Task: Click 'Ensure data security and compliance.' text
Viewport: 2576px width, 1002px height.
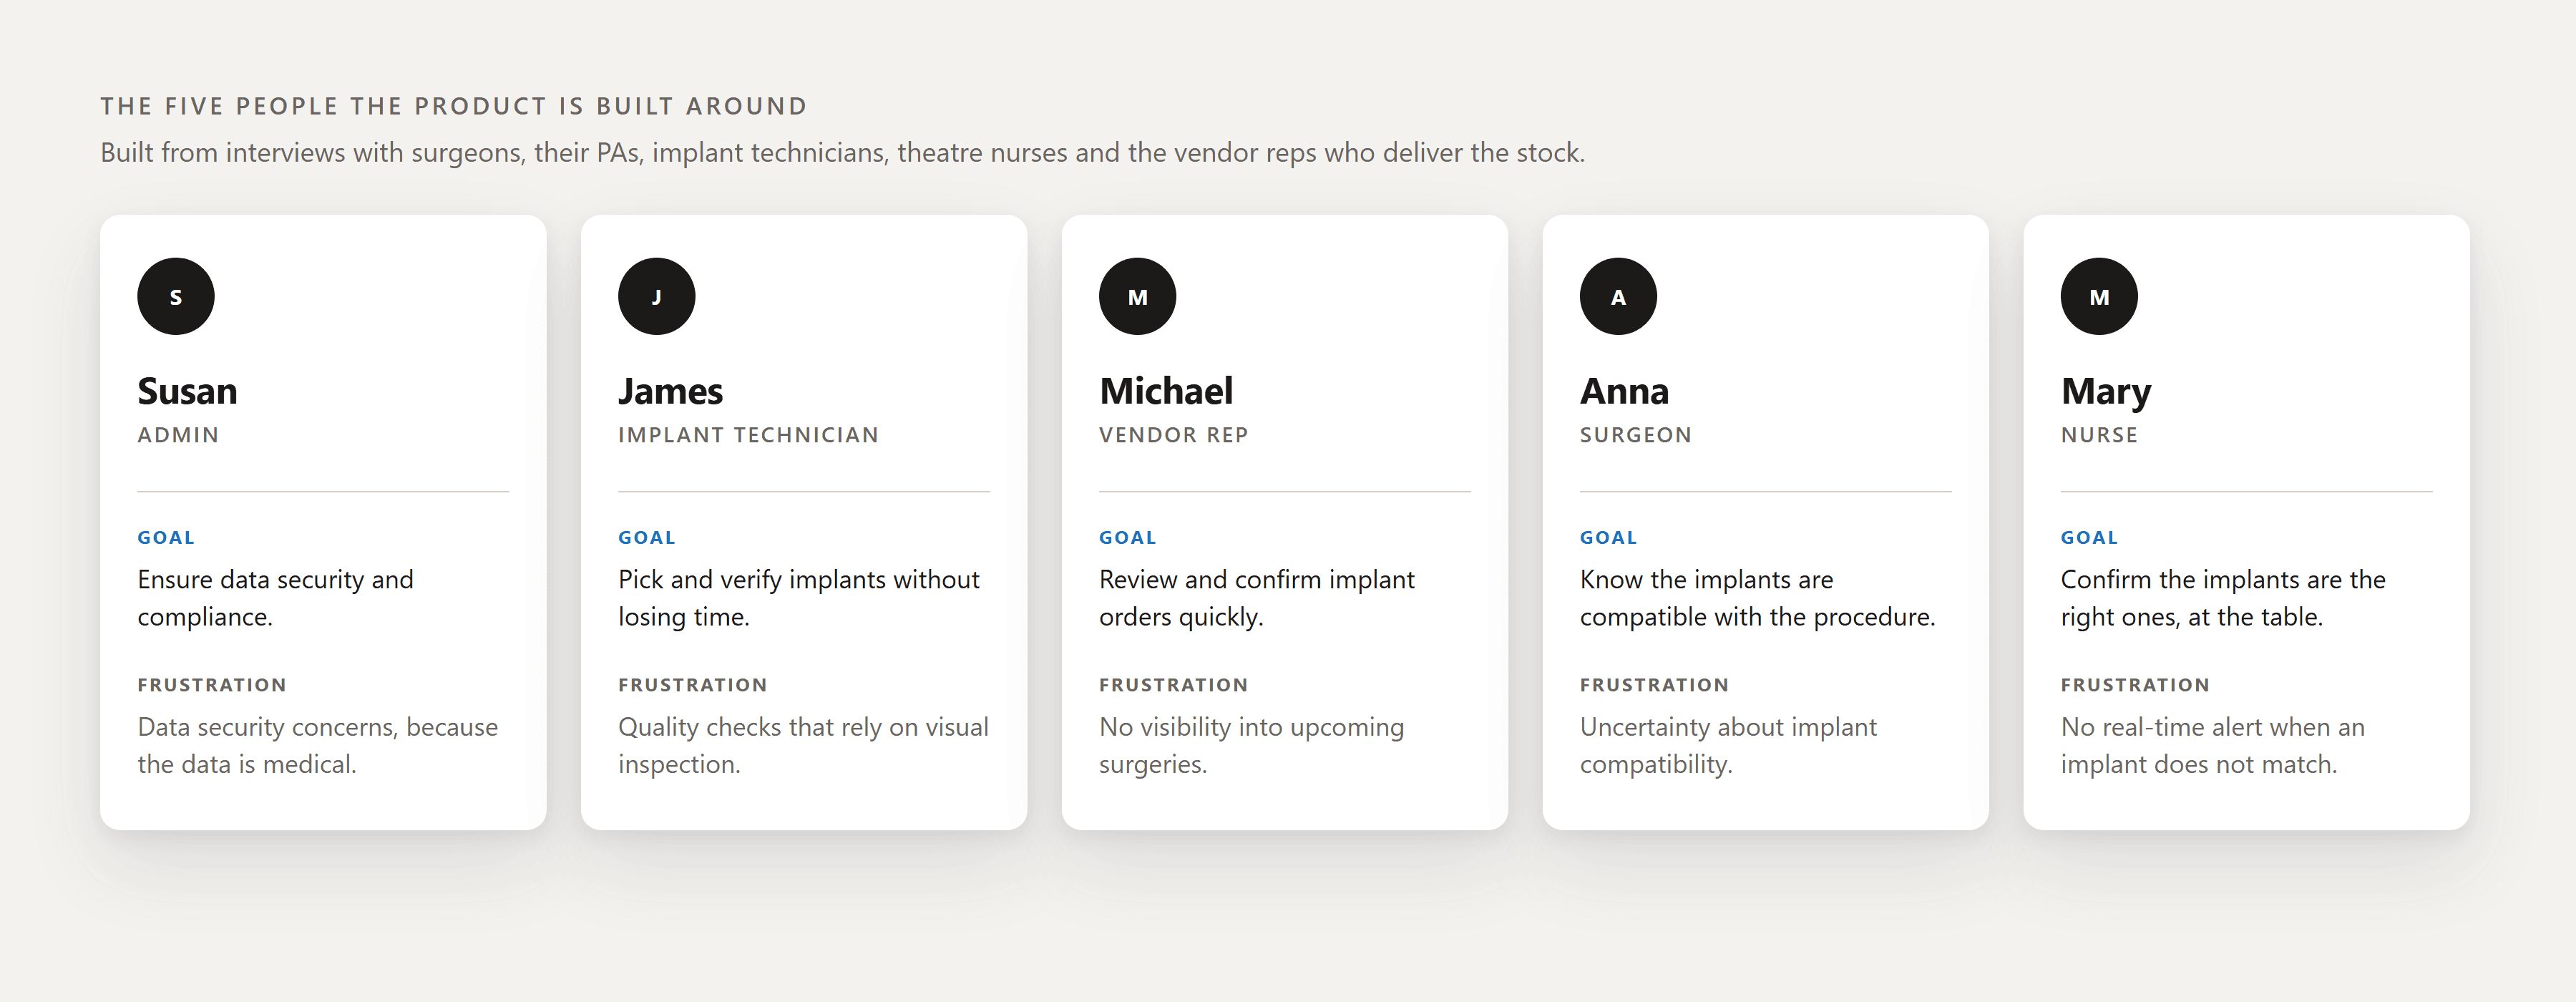Action: (275, 598)
